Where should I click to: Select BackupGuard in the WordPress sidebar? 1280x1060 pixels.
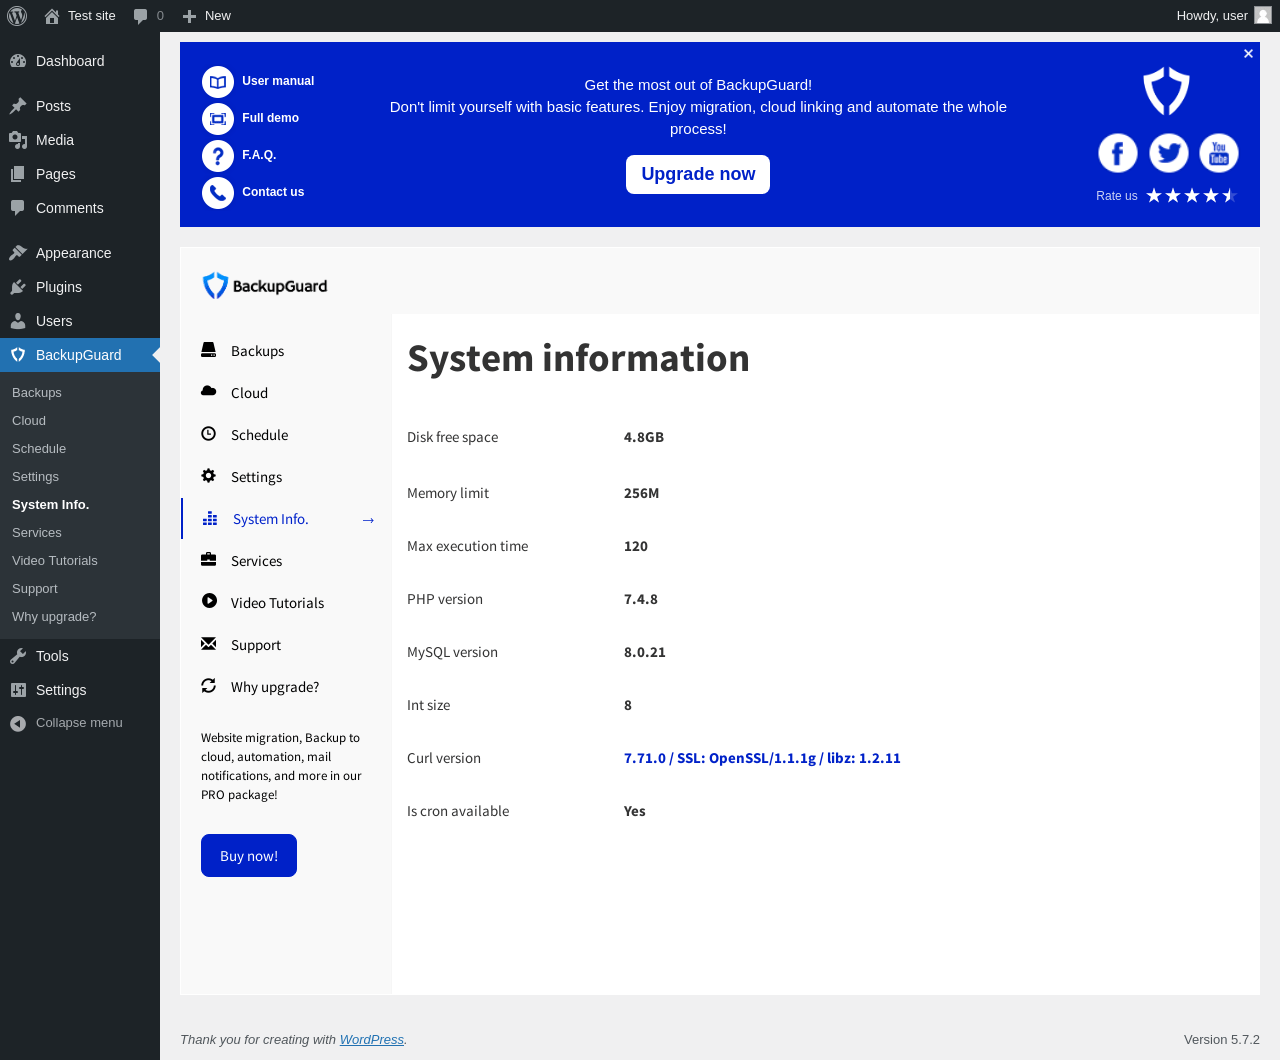[80, 355]
